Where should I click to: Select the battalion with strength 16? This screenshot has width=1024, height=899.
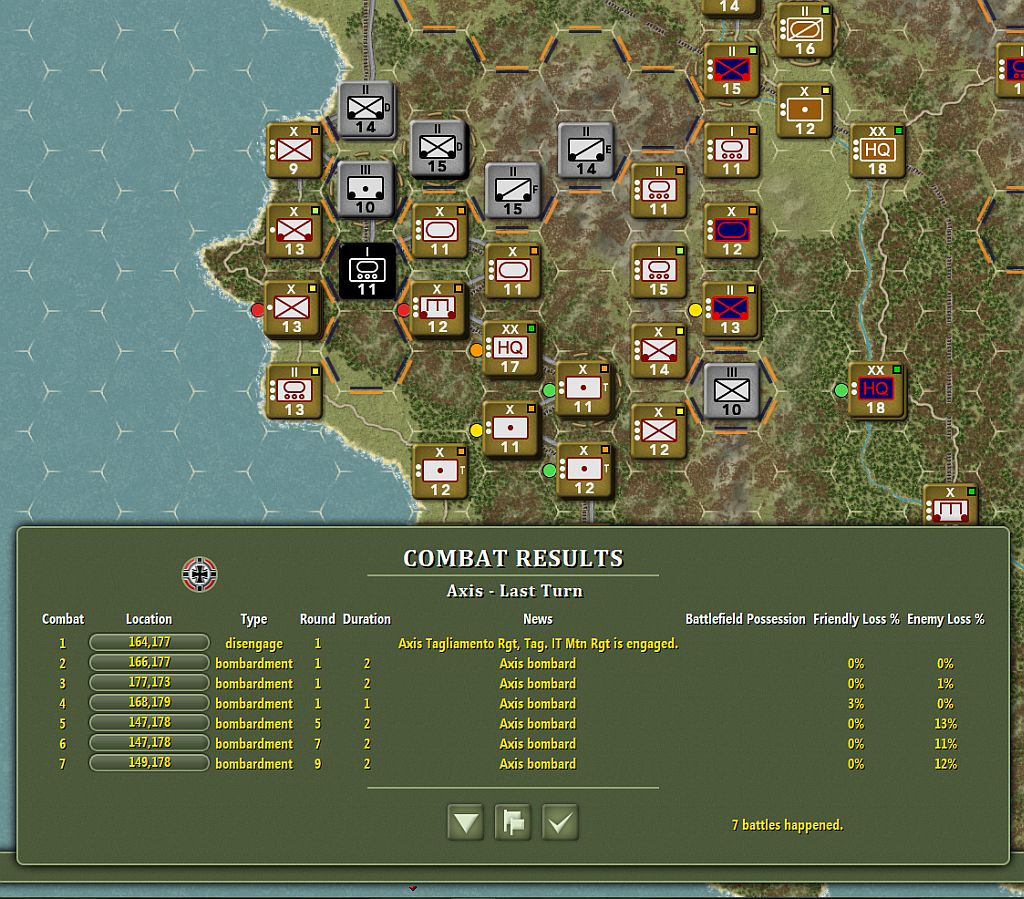point(805,30)
